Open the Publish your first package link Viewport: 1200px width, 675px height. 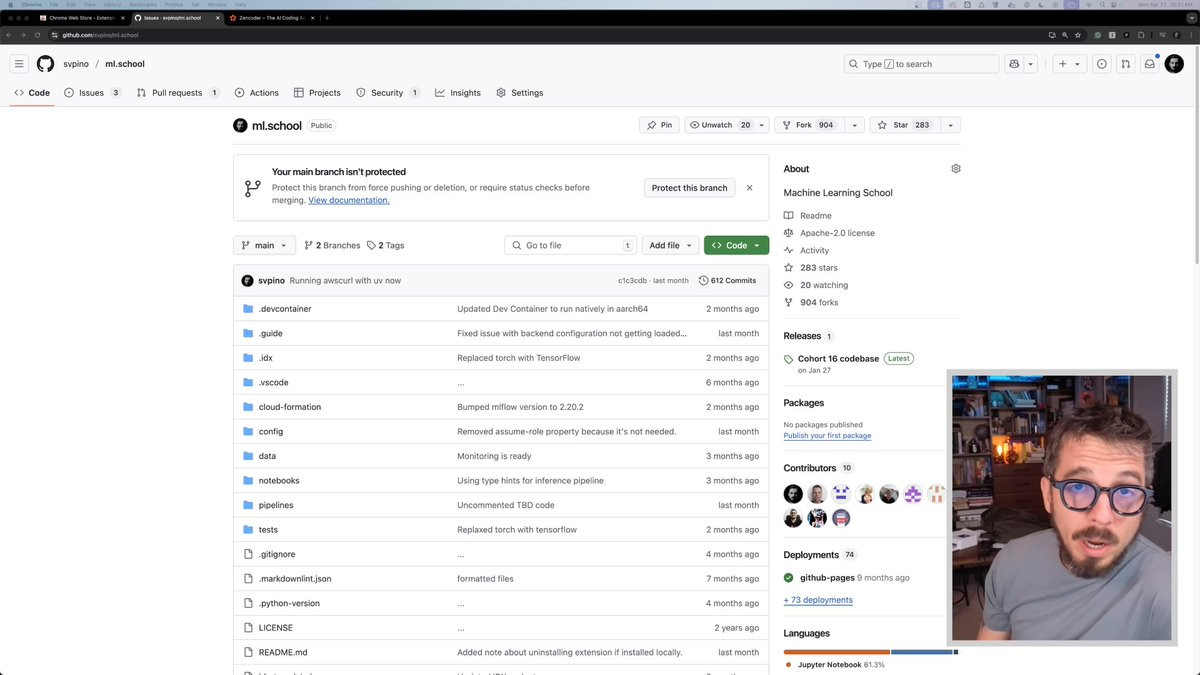point(827,436)
